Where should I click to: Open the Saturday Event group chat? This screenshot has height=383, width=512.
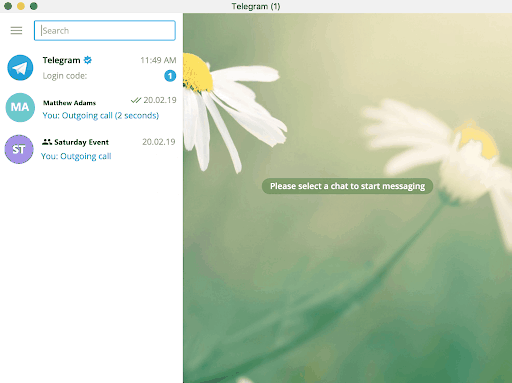pos(91,149)
